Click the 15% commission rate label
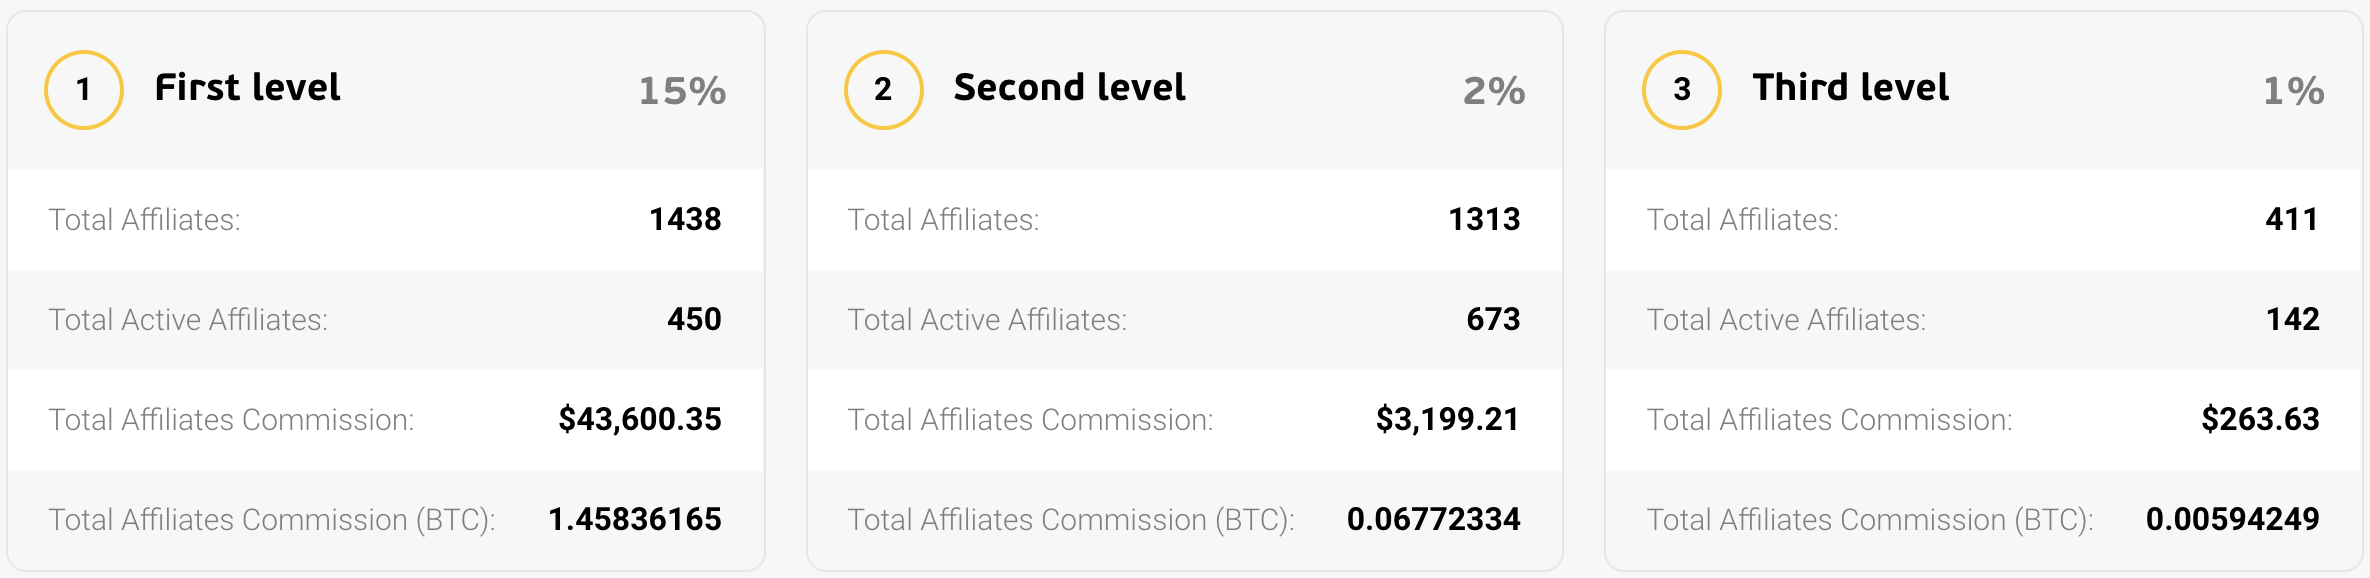2370x578 pixels. tap(683, 91)
